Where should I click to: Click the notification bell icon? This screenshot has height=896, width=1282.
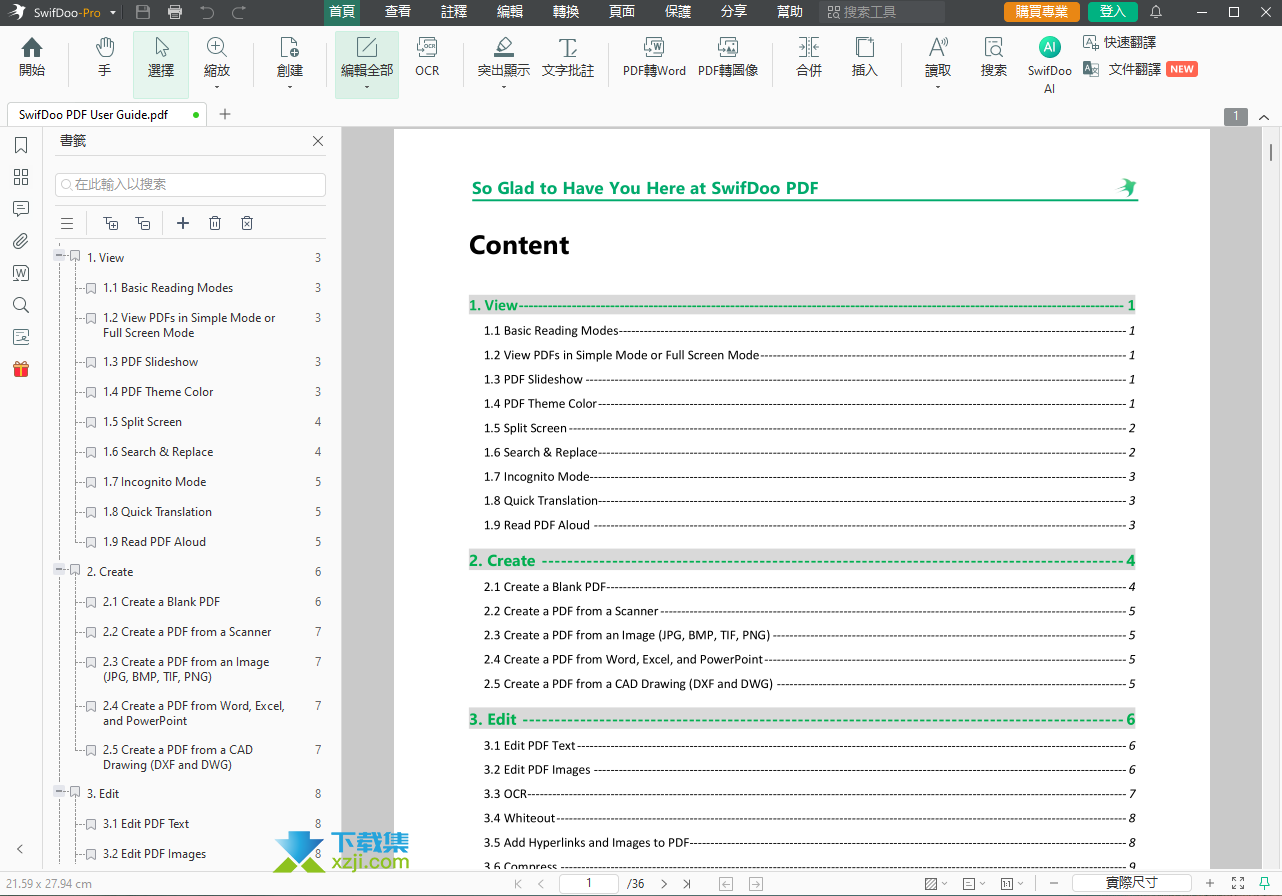click(x=1156, y=12)
